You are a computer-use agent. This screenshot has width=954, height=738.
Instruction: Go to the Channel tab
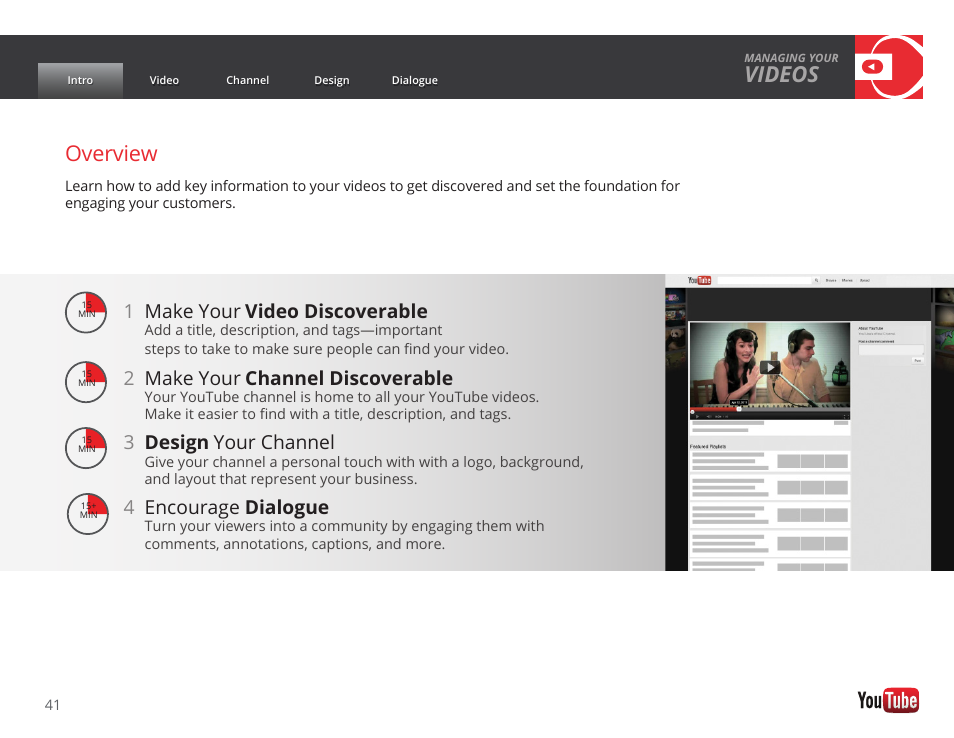coord(247,81)
